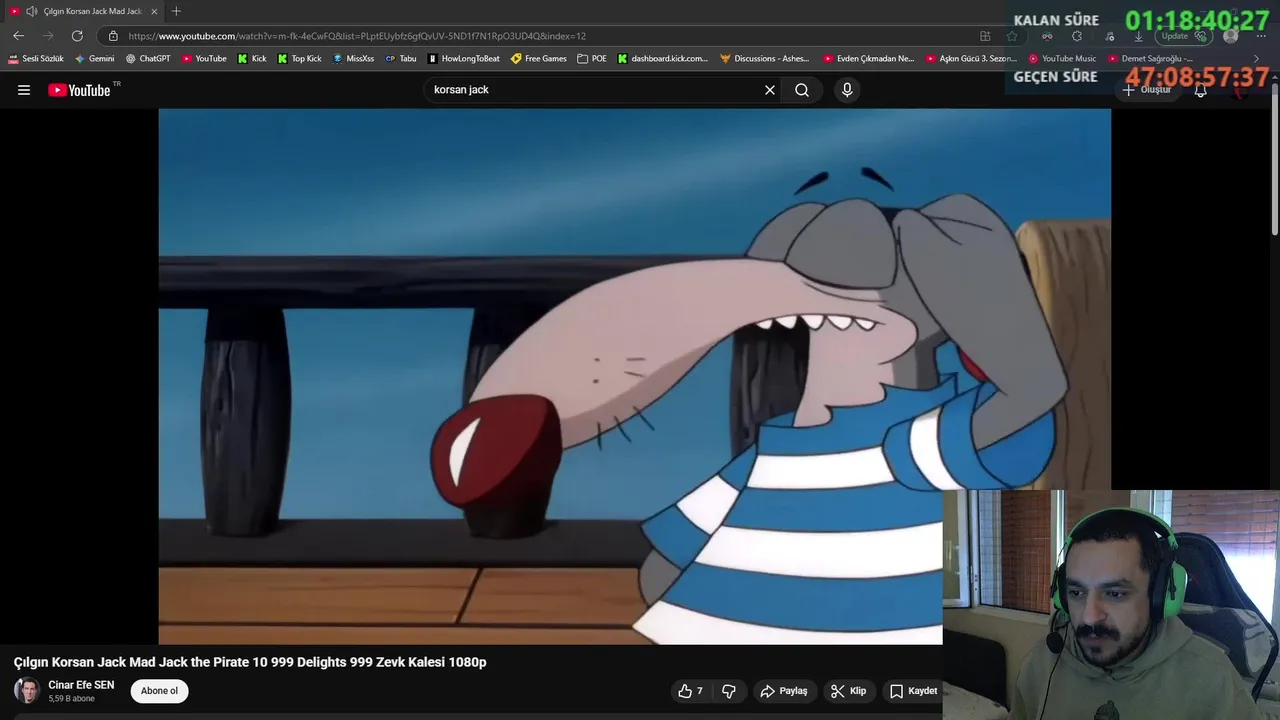
Task: Open the YouTube Music bookmark
Action: (x=1062, y=59)
